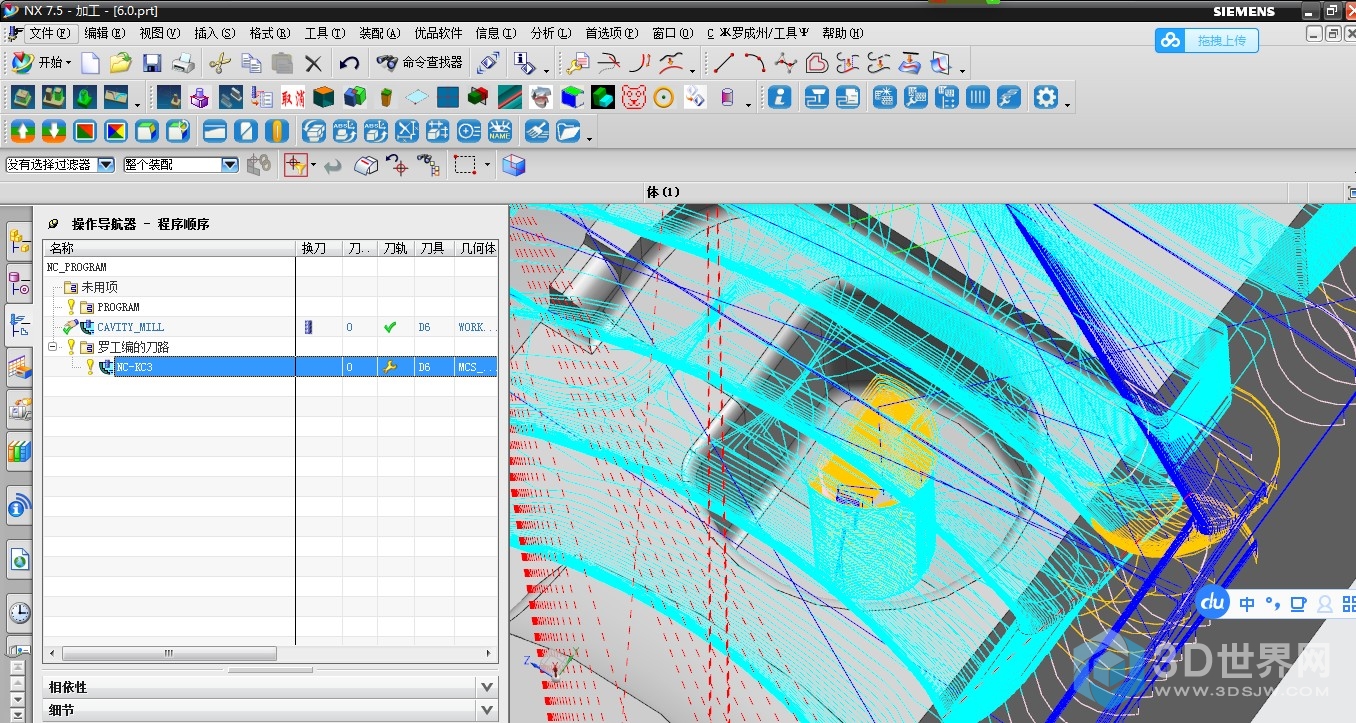Click the teal cube icon in second toolbar
Viewport: 1356px width, 723px height.
click(323, 98)
